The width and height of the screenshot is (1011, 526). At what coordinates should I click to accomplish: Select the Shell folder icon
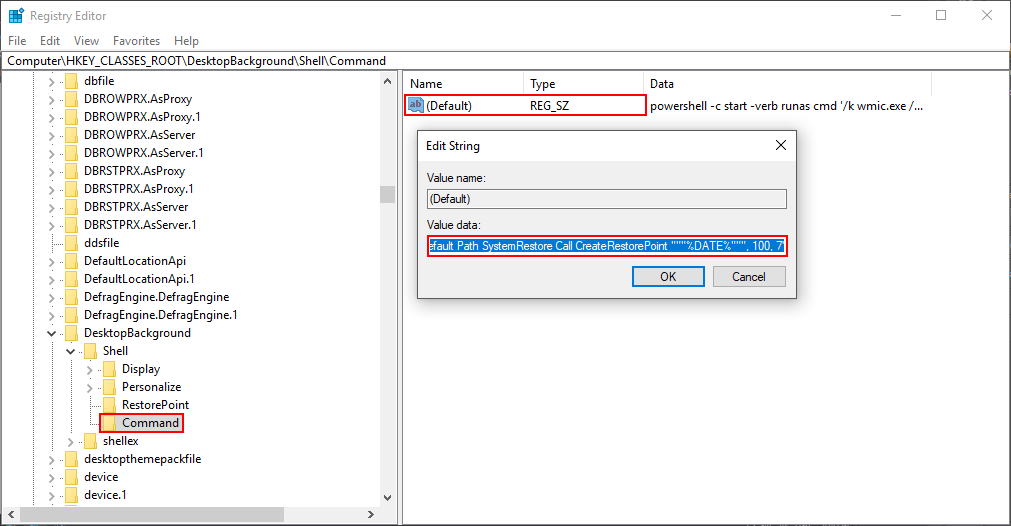click(x=91, y=351)
